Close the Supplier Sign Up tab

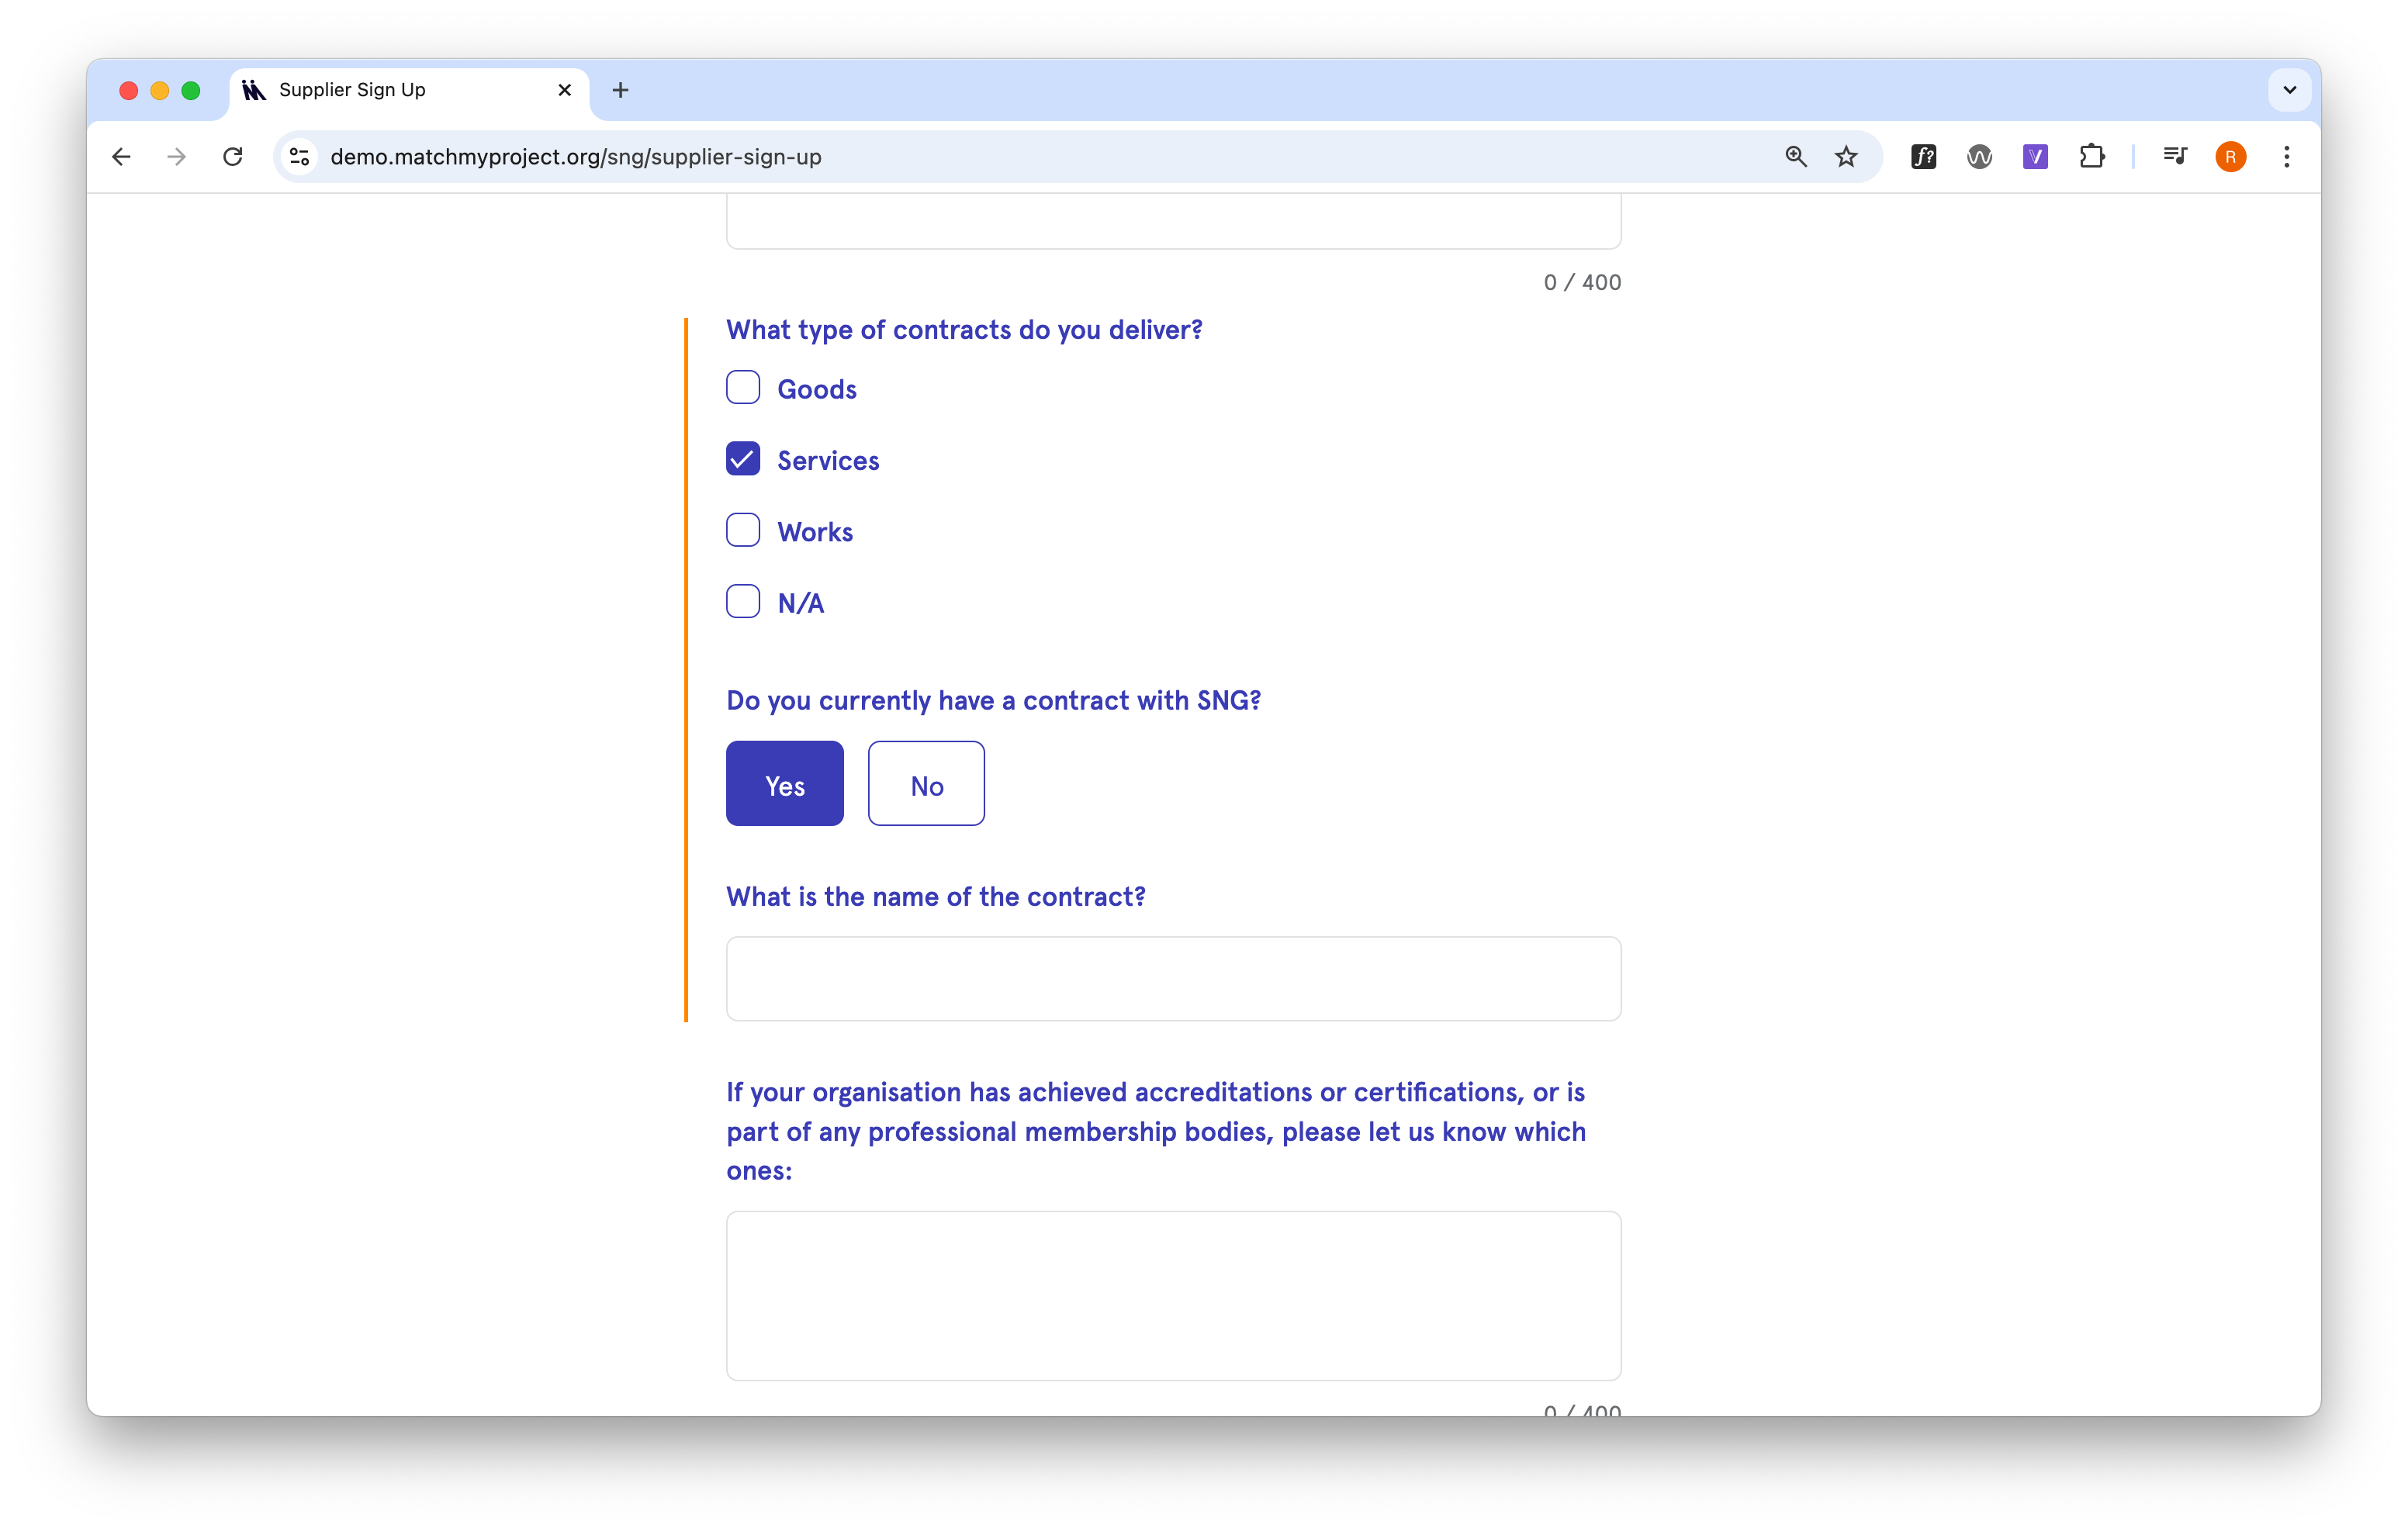[x=564, y=90]
